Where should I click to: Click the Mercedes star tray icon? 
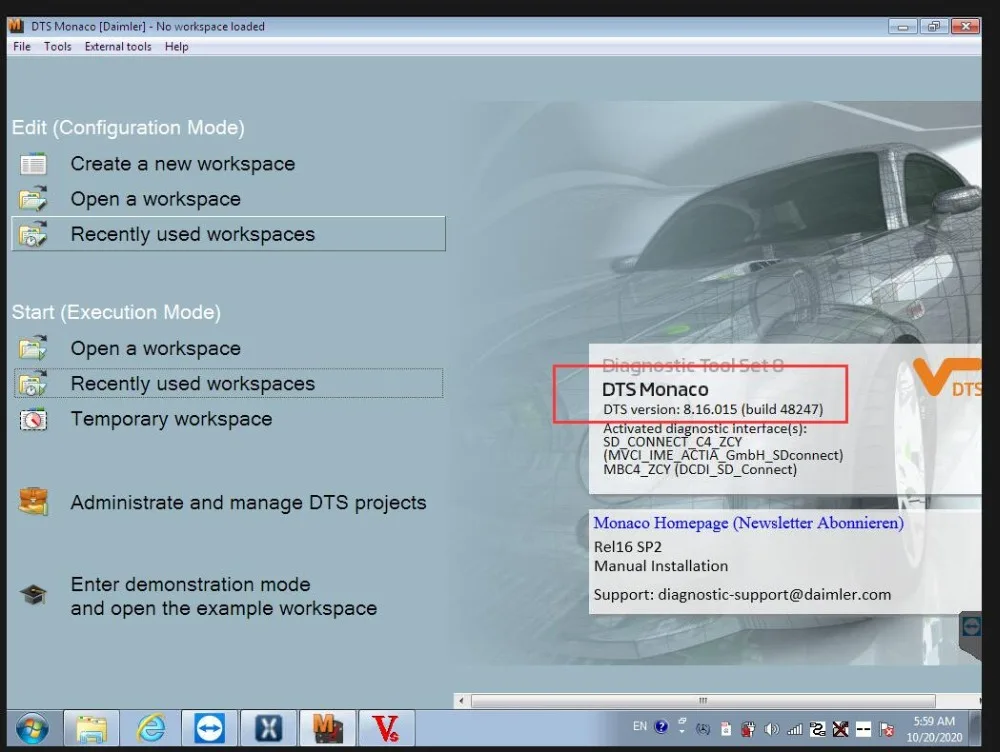[703, 729]
